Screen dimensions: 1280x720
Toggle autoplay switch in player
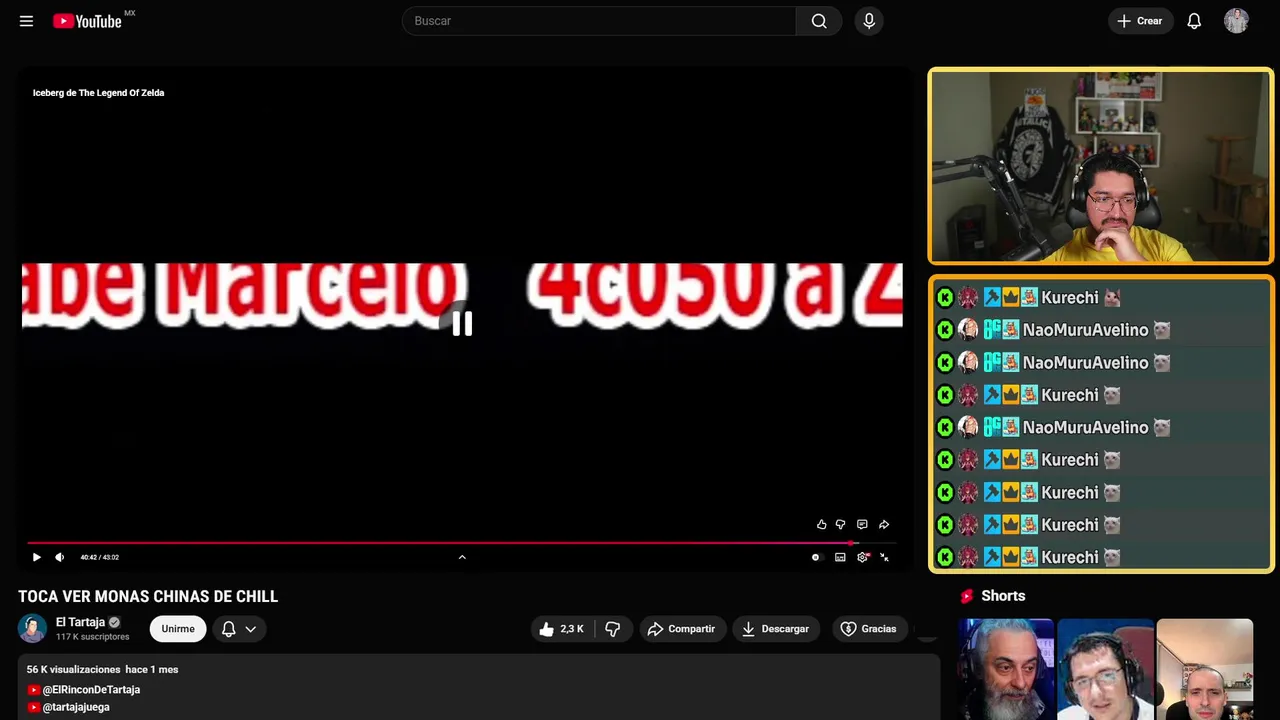(x=816, y=557)
